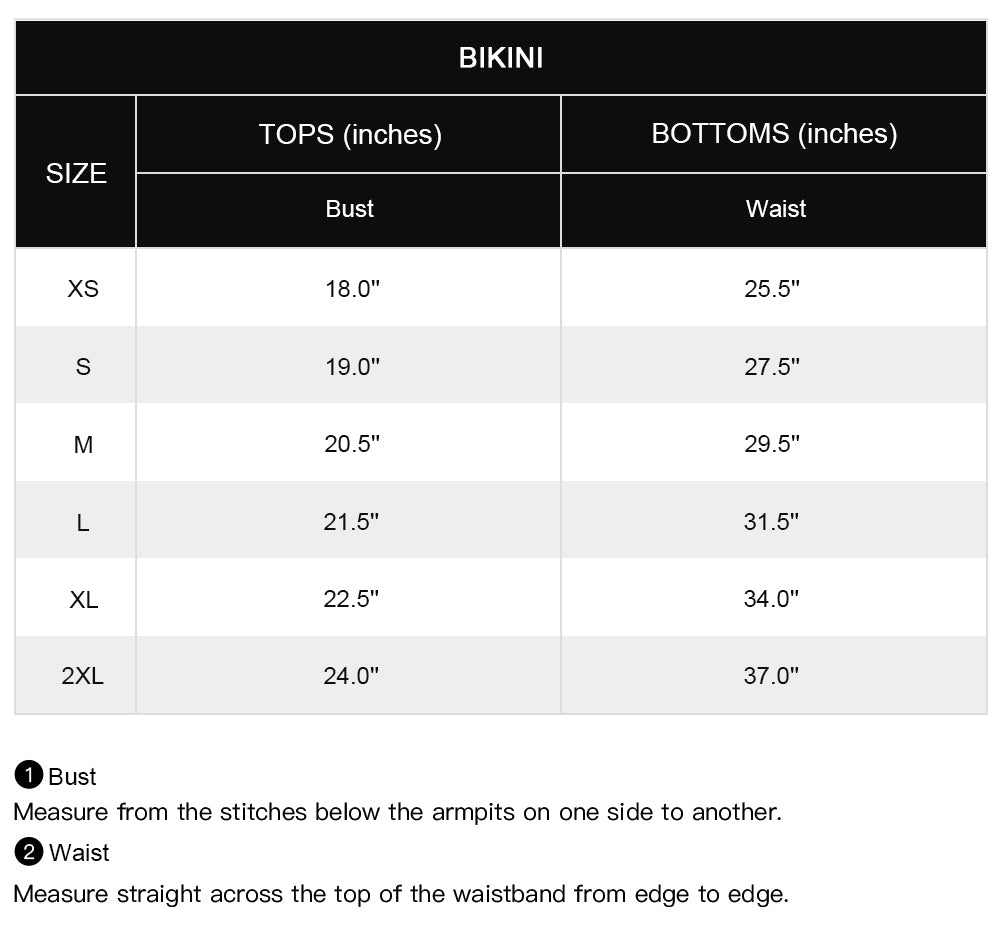Click the XL size row label
Viewport: 1000px width, 949px height.
click(83, 599)
